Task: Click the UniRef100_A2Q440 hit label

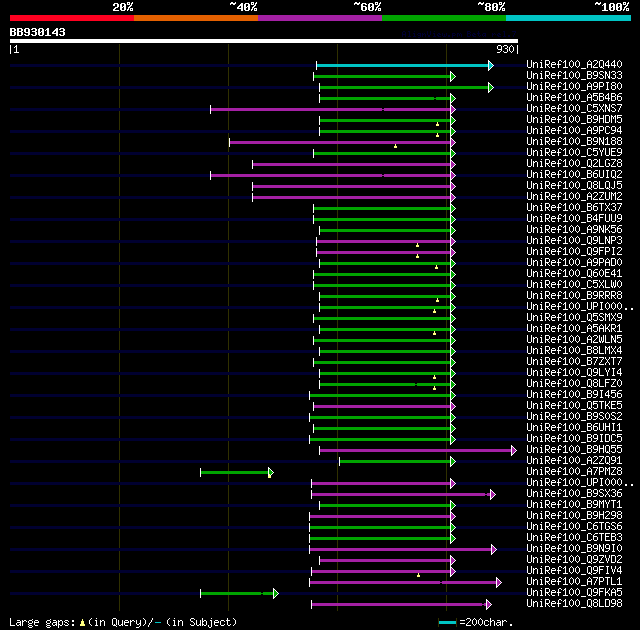Action: pos(574,64)
